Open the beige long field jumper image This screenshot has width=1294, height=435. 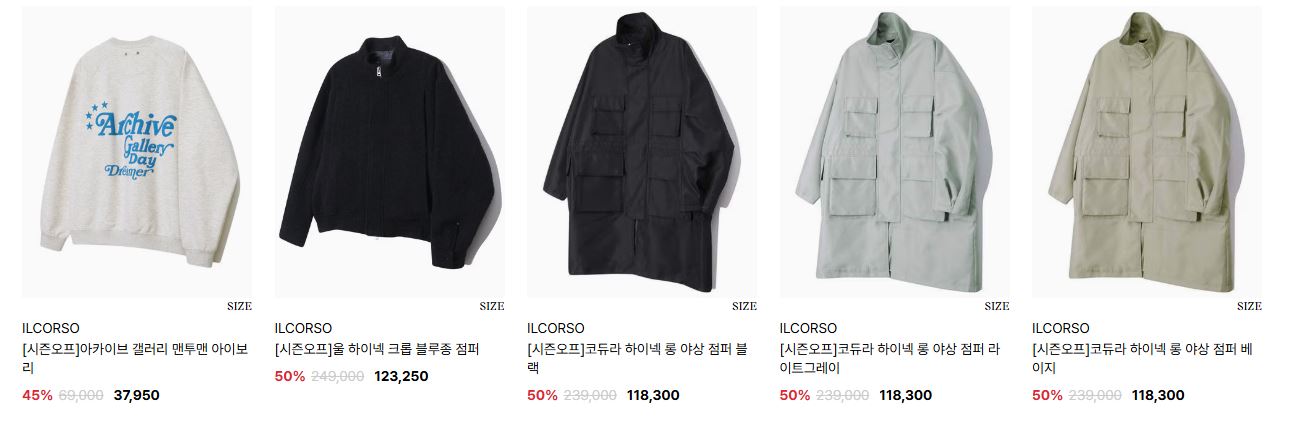1147,152
